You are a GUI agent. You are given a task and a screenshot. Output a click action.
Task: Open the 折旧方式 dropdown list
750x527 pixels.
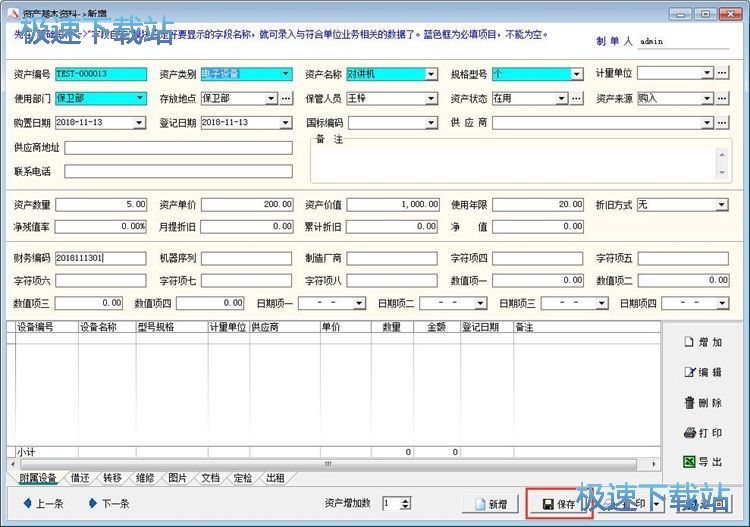pyautogui.click(x=721, y=205)
